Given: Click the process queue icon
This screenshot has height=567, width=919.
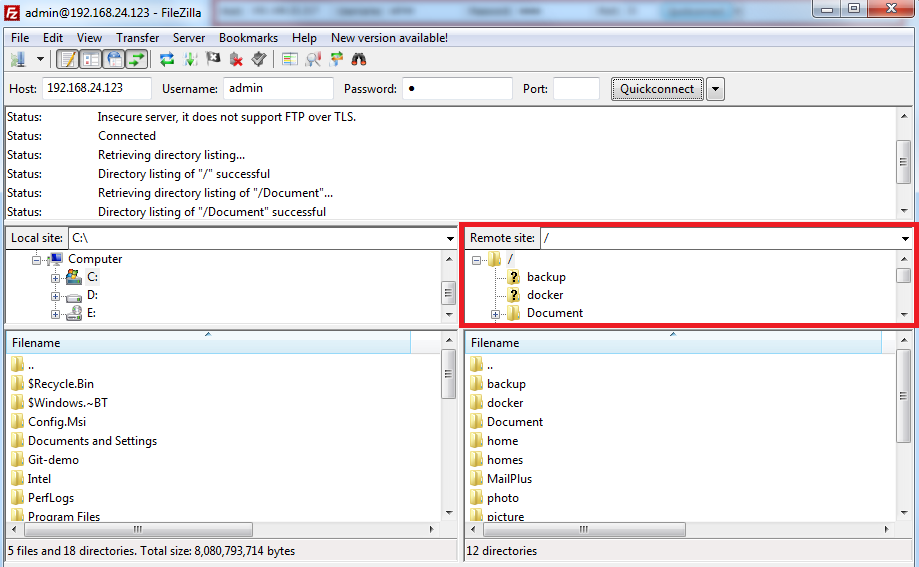Looking at the screenshot, I should click(190, 59).
